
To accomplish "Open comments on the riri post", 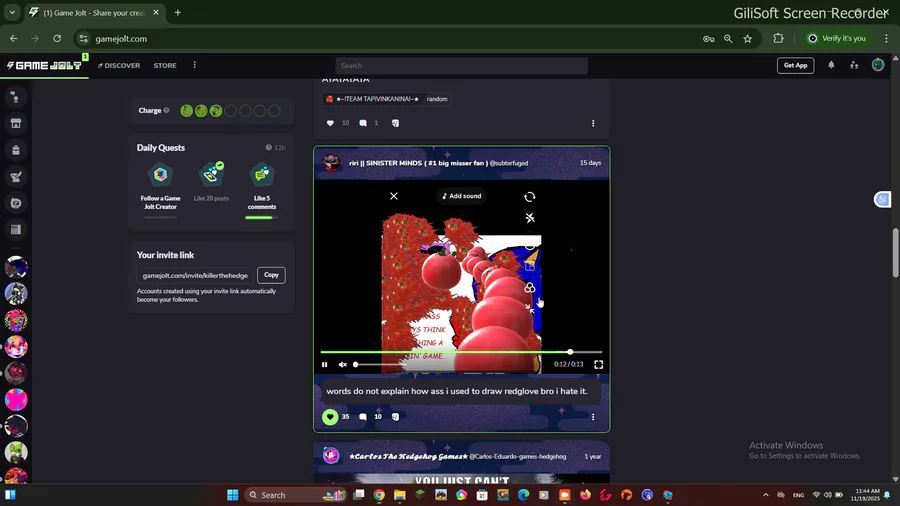I will click(x=363, y=417).
